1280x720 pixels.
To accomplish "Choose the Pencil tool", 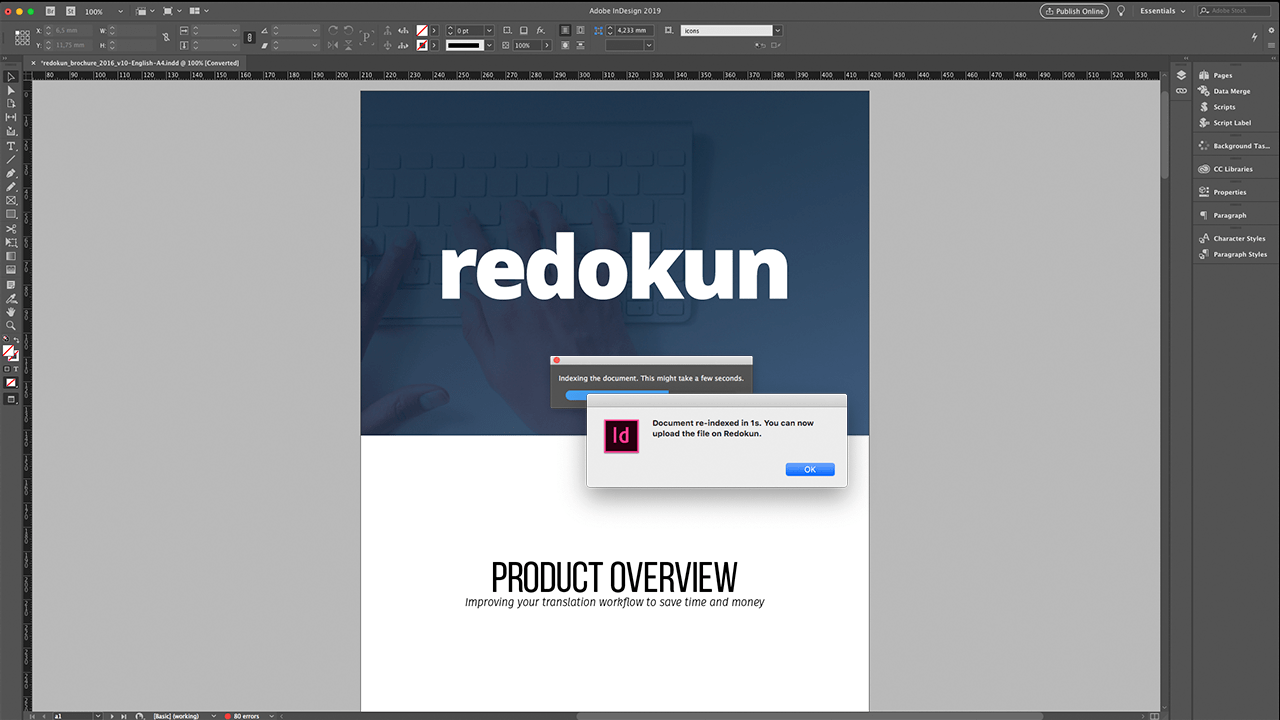I will (x=11, y=186).
